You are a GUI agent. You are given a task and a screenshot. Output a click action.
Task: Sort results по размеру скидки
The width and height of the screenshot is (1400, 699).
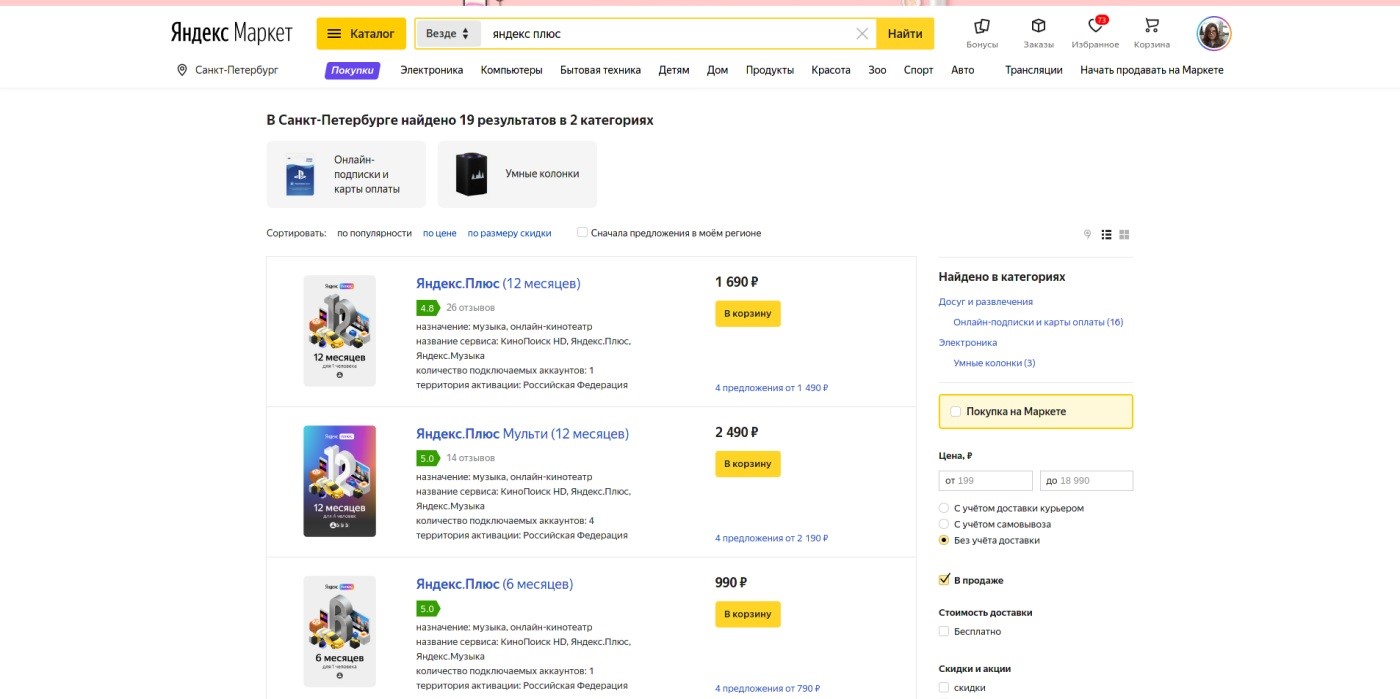(509, 233)
